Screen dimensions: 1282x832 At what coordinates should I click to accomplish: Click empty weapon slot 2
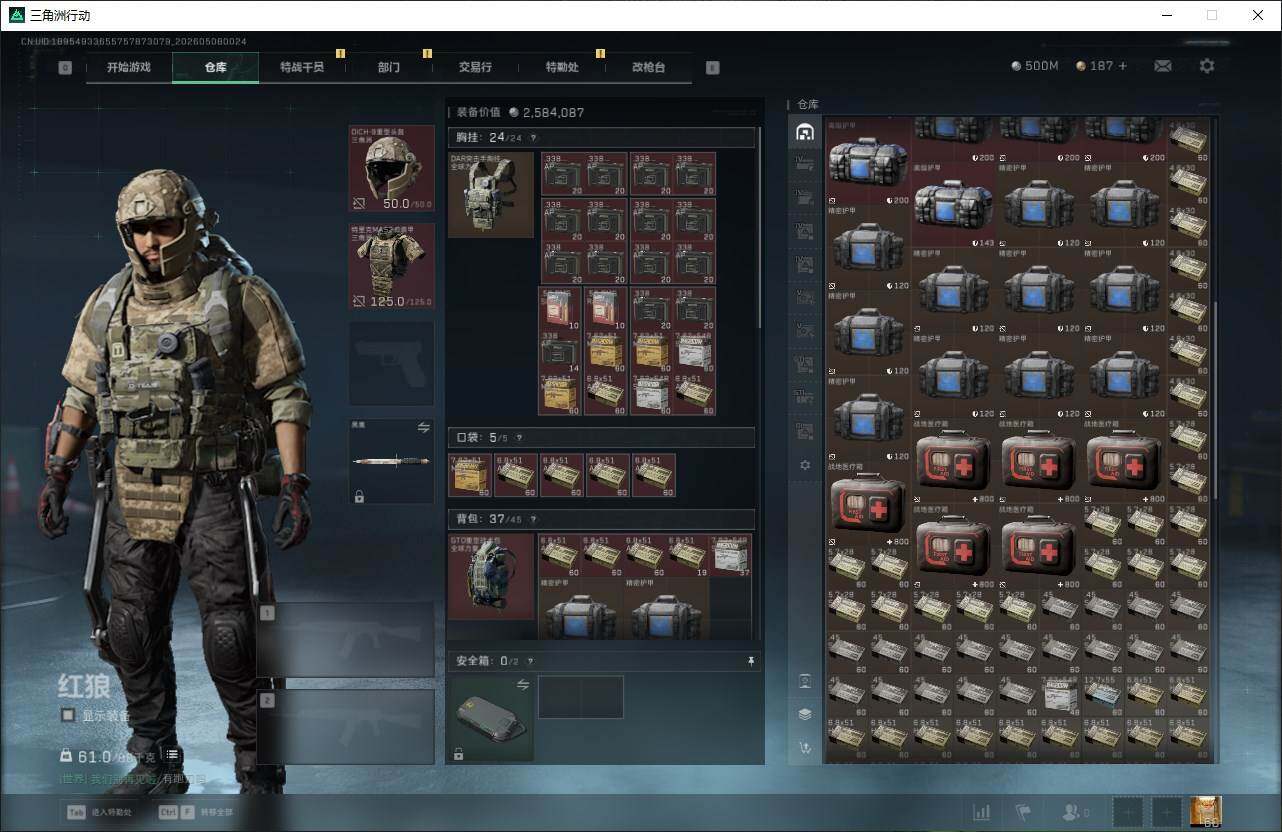point(346,727)
